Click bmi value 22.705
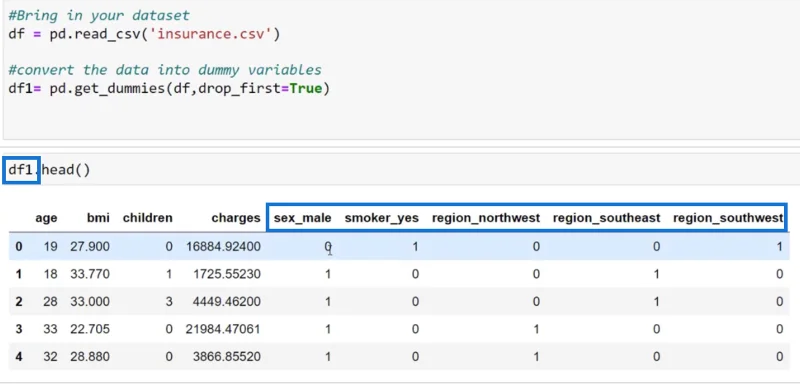Image resolution: width=800 pixels, height=387 pixels. pyautogui.click(x=90, y=329)
